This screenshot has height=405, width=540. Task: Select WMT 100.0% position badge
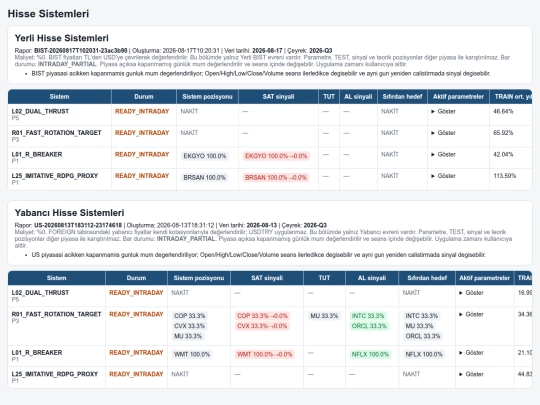click(x=192, y=354)
